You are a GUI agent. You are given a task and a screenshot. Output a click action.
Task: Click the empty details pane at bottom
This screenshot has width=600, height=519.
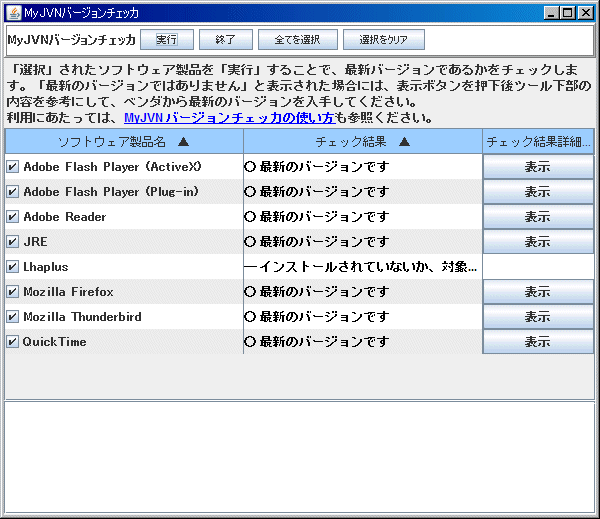pos(300,457)
